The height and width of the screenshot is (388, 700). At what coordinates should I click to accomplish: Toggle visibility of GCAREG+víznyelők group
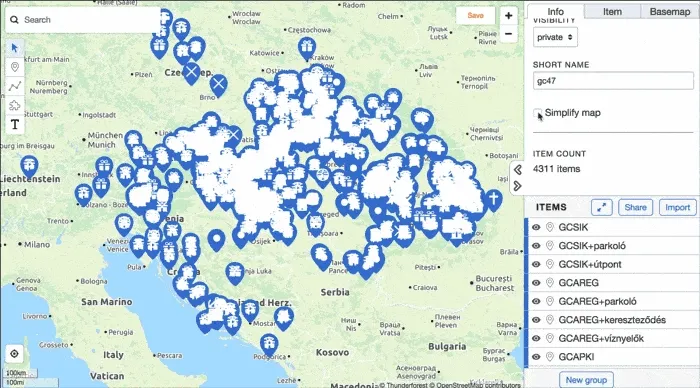tap(536, 338)
